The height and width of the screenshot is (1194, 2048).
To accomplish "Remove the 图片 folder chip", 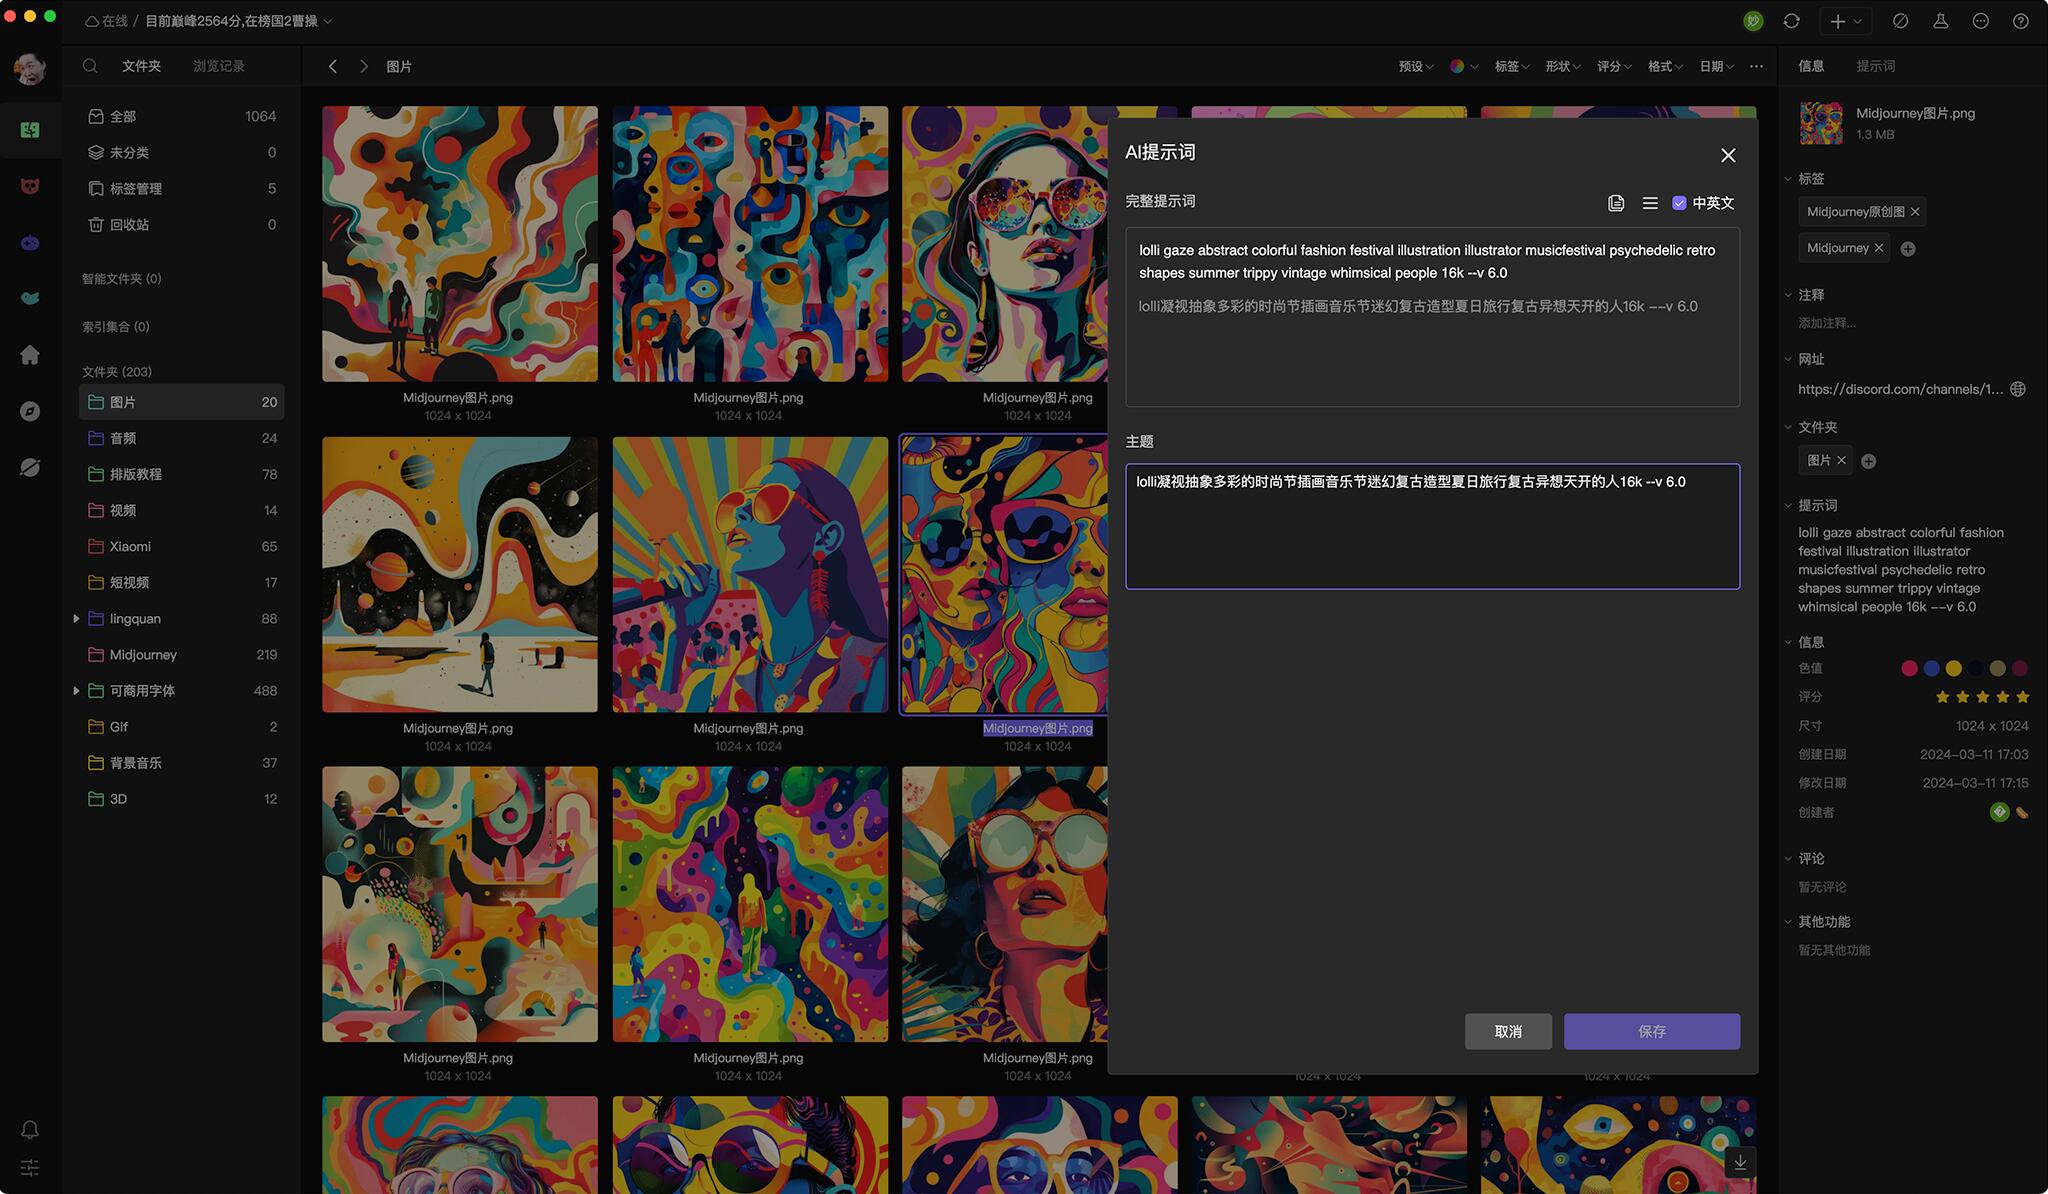I will tap(1841, 460).
